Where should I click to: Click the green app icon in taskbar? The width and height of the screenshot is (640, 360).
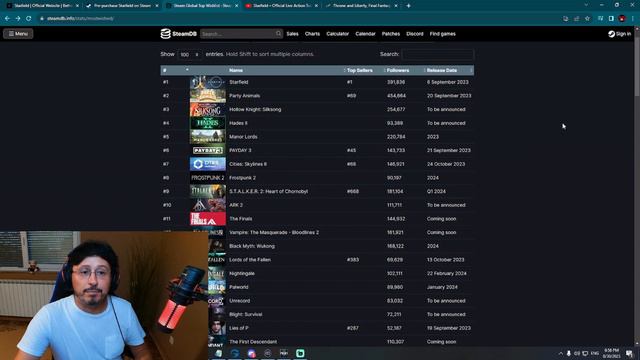tap(300, 353)
